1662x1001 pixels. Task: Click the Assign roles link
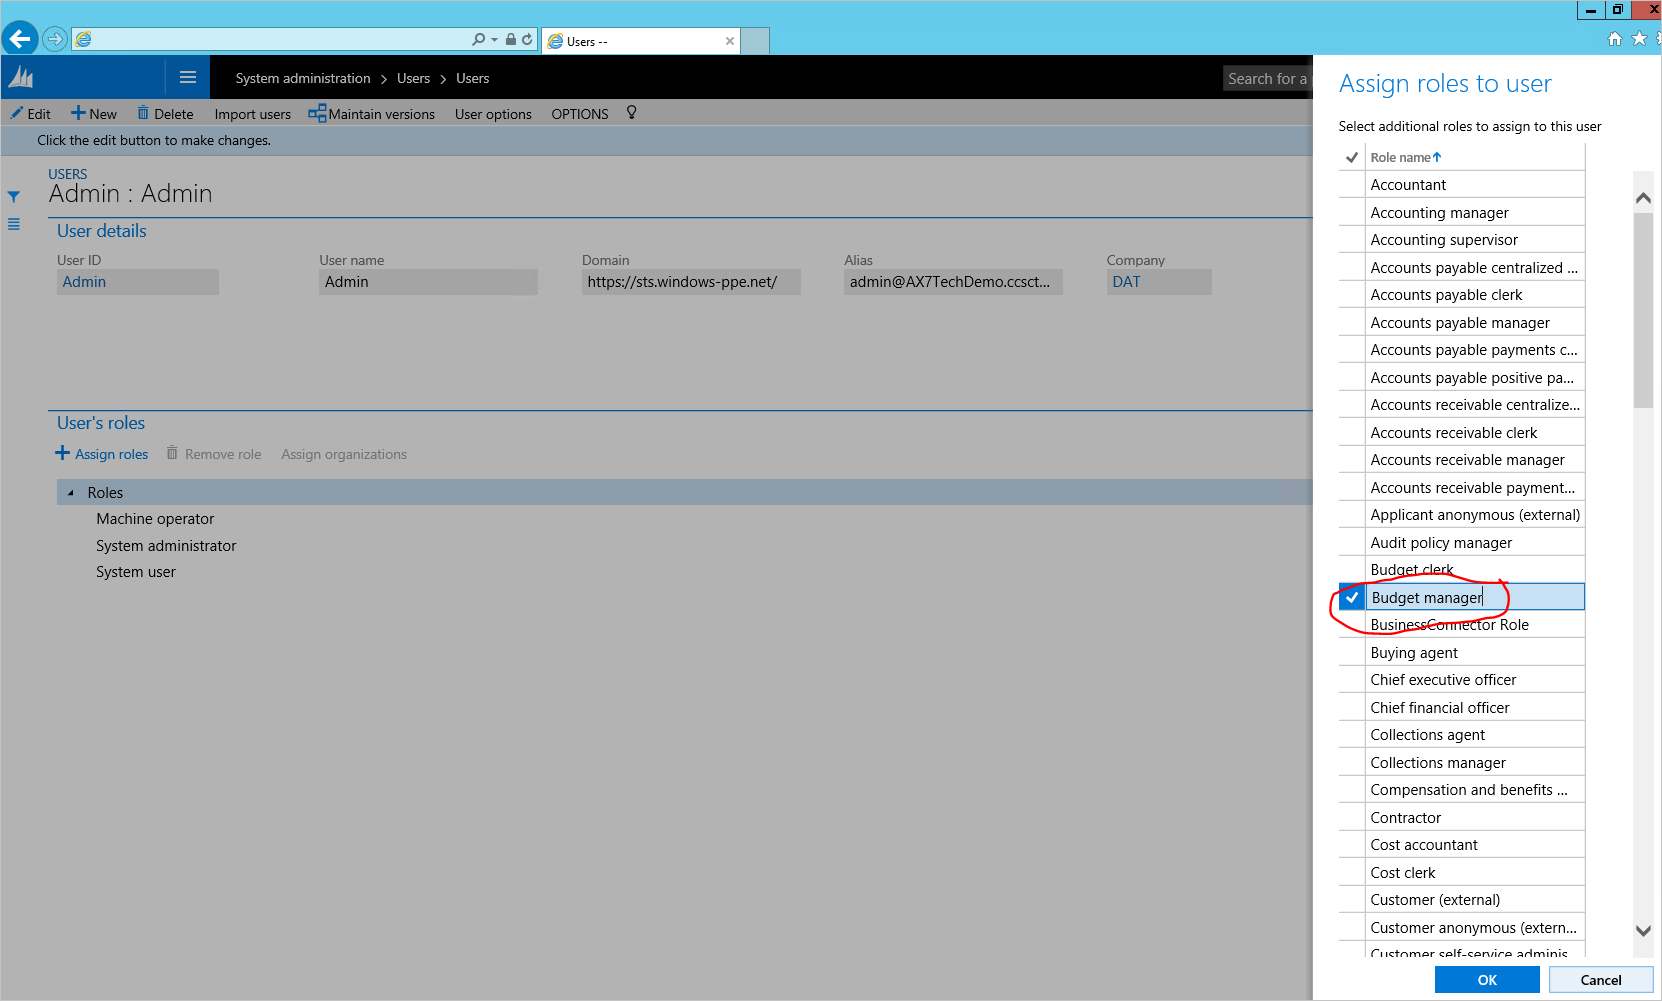[x=102, y=454]
